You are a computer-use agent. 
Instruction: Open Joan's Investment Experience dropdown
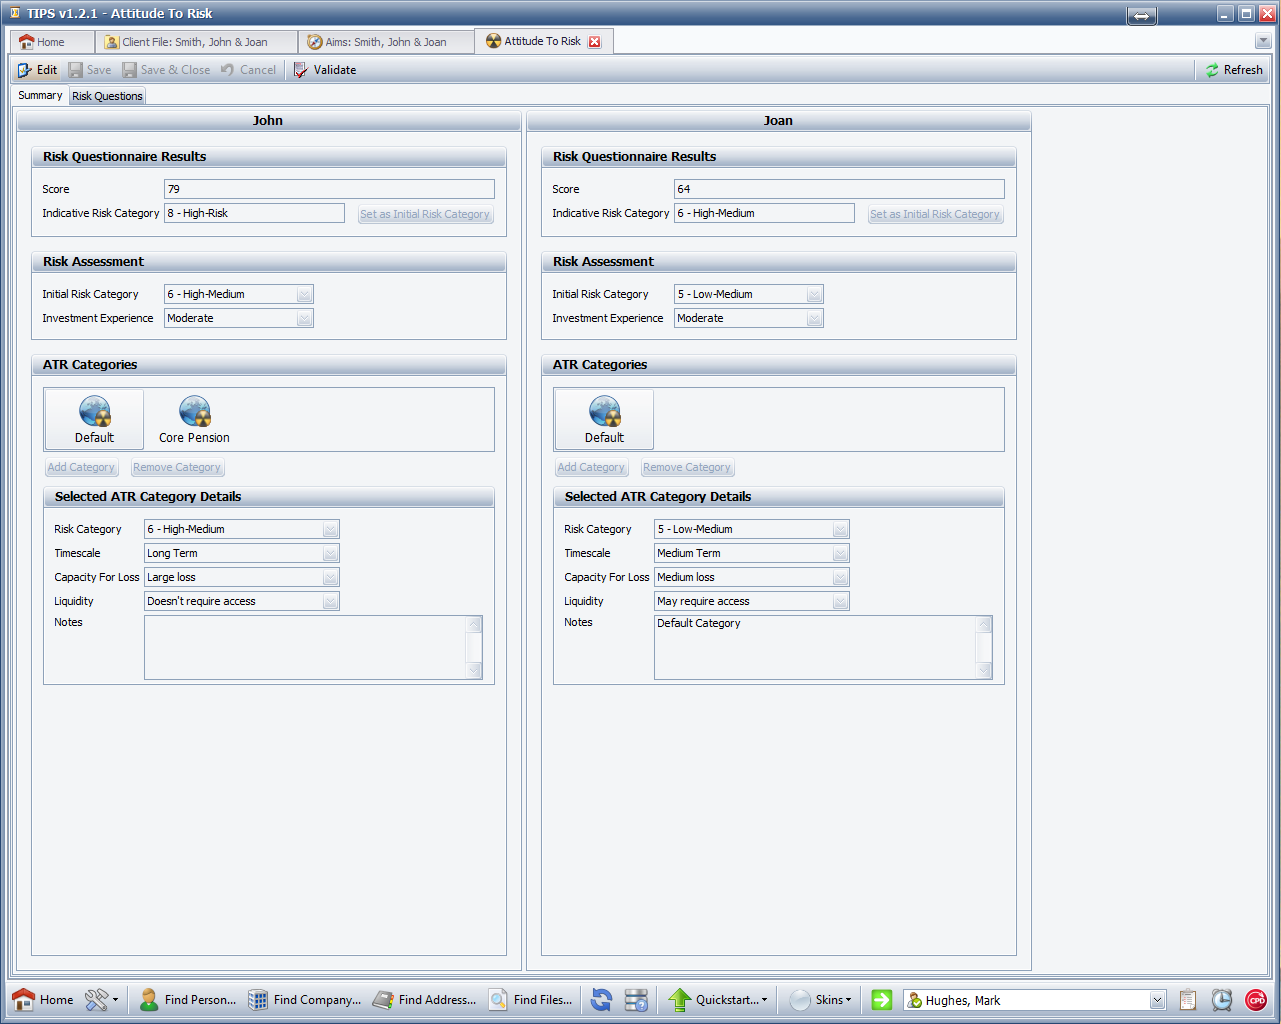[x=815, y=318]
